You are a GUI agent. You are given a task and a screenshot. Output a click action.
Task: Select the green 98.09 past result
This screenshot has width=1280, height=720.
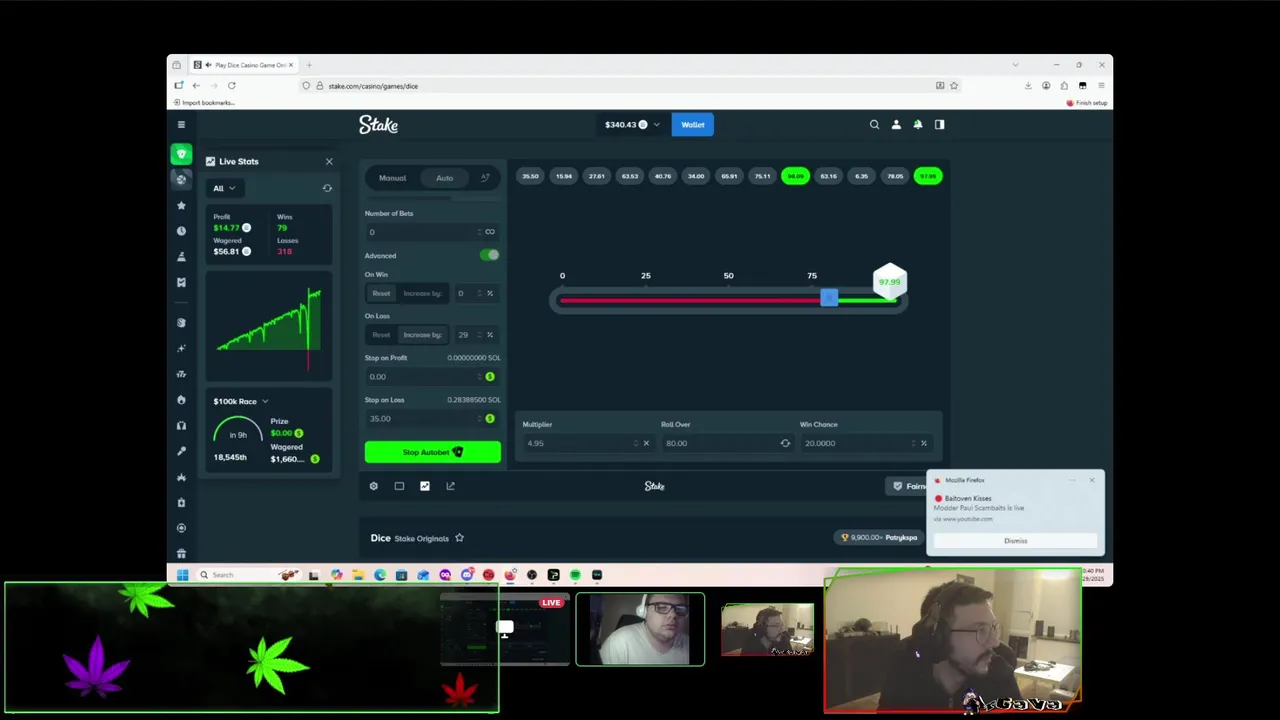coord(795,176)
